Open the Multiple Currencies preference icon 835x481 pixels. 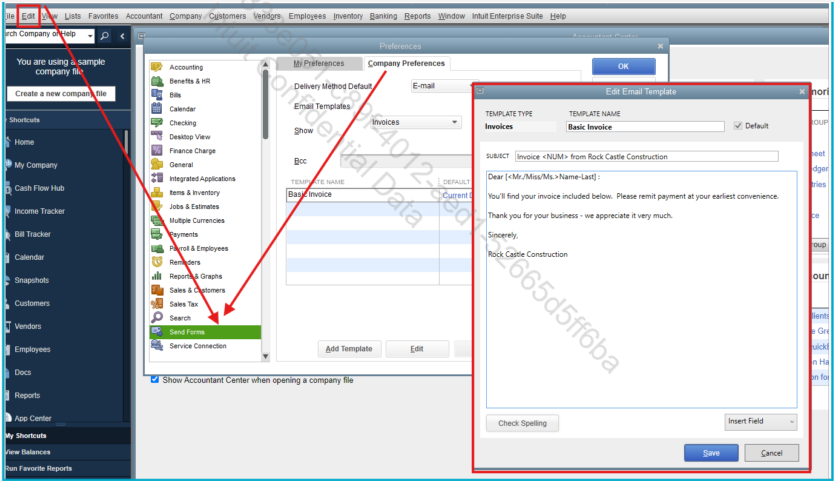pos(157,220)
